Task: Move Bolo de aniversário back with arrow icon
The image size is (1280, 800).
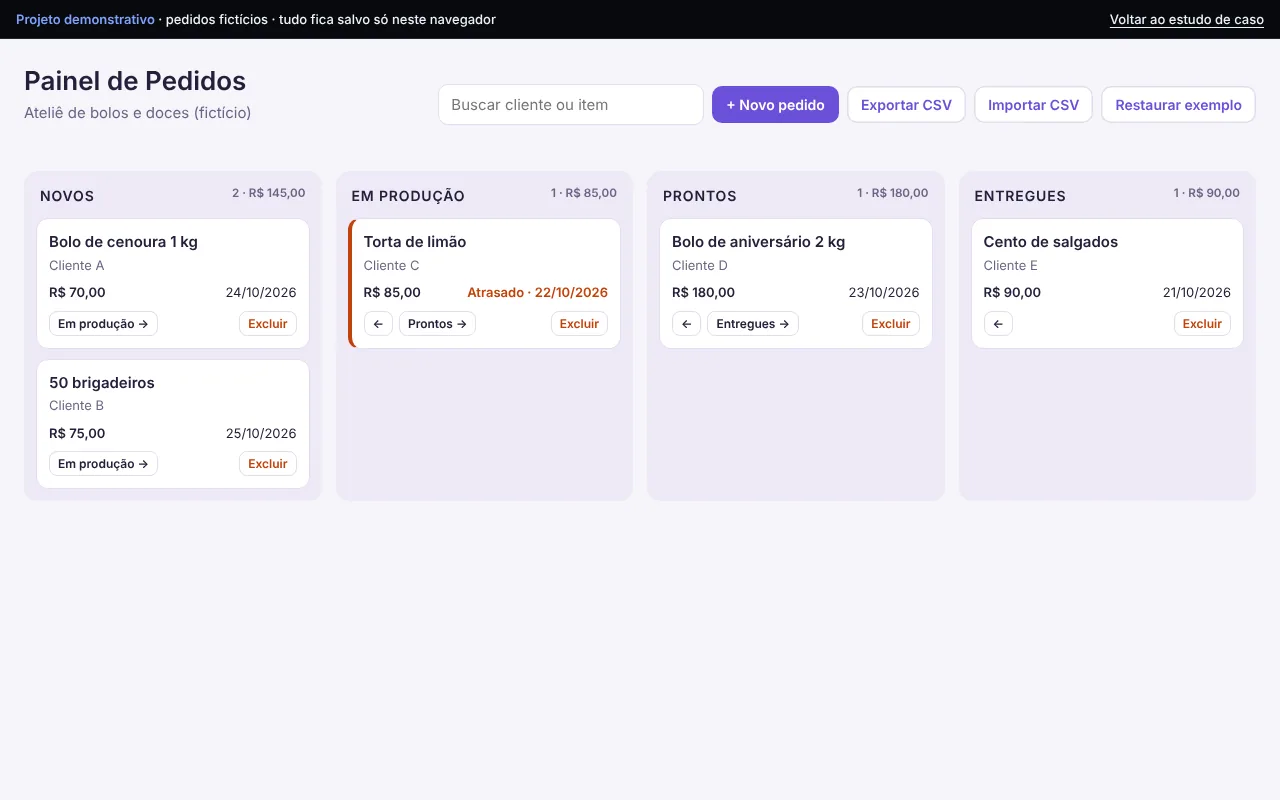Action: [x=686, y=324]
